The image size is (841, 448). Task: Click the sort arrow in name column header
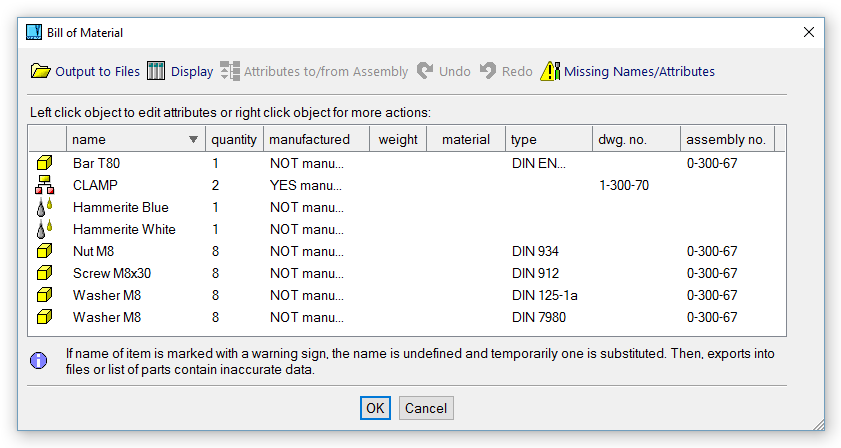click(x=193, y=140)
